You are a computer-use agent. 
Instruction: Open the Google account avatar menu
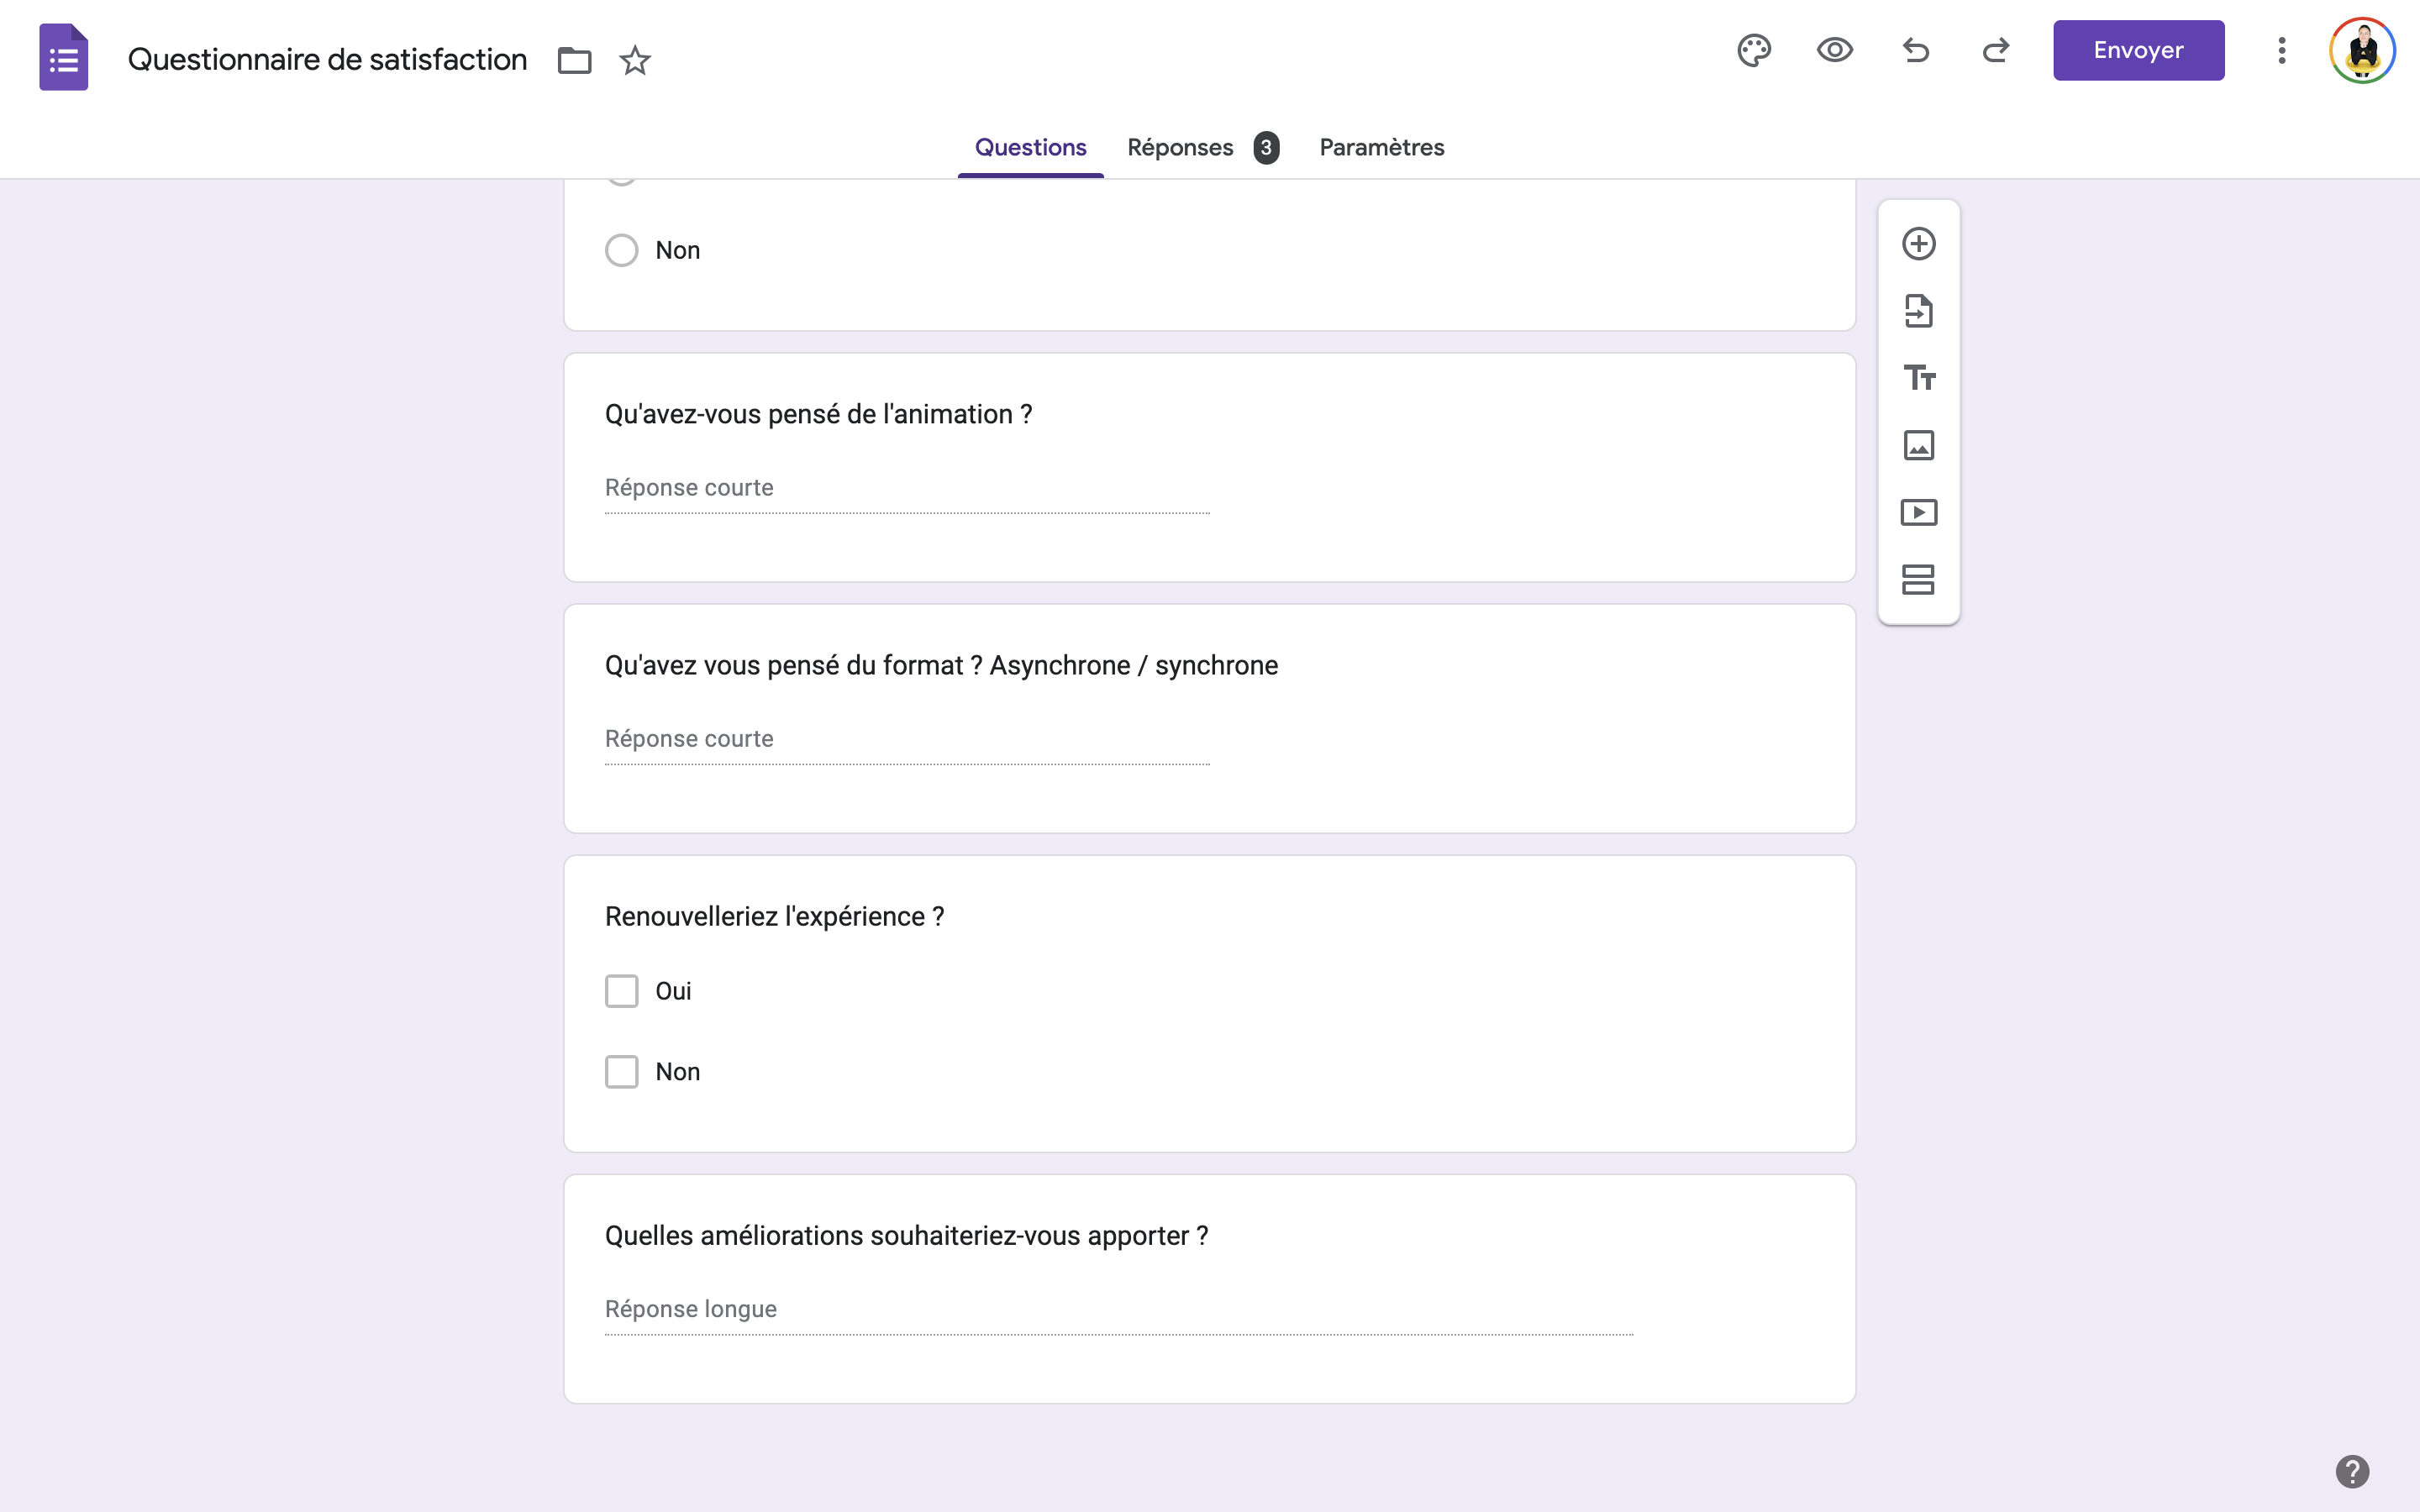click(2362, 50)
